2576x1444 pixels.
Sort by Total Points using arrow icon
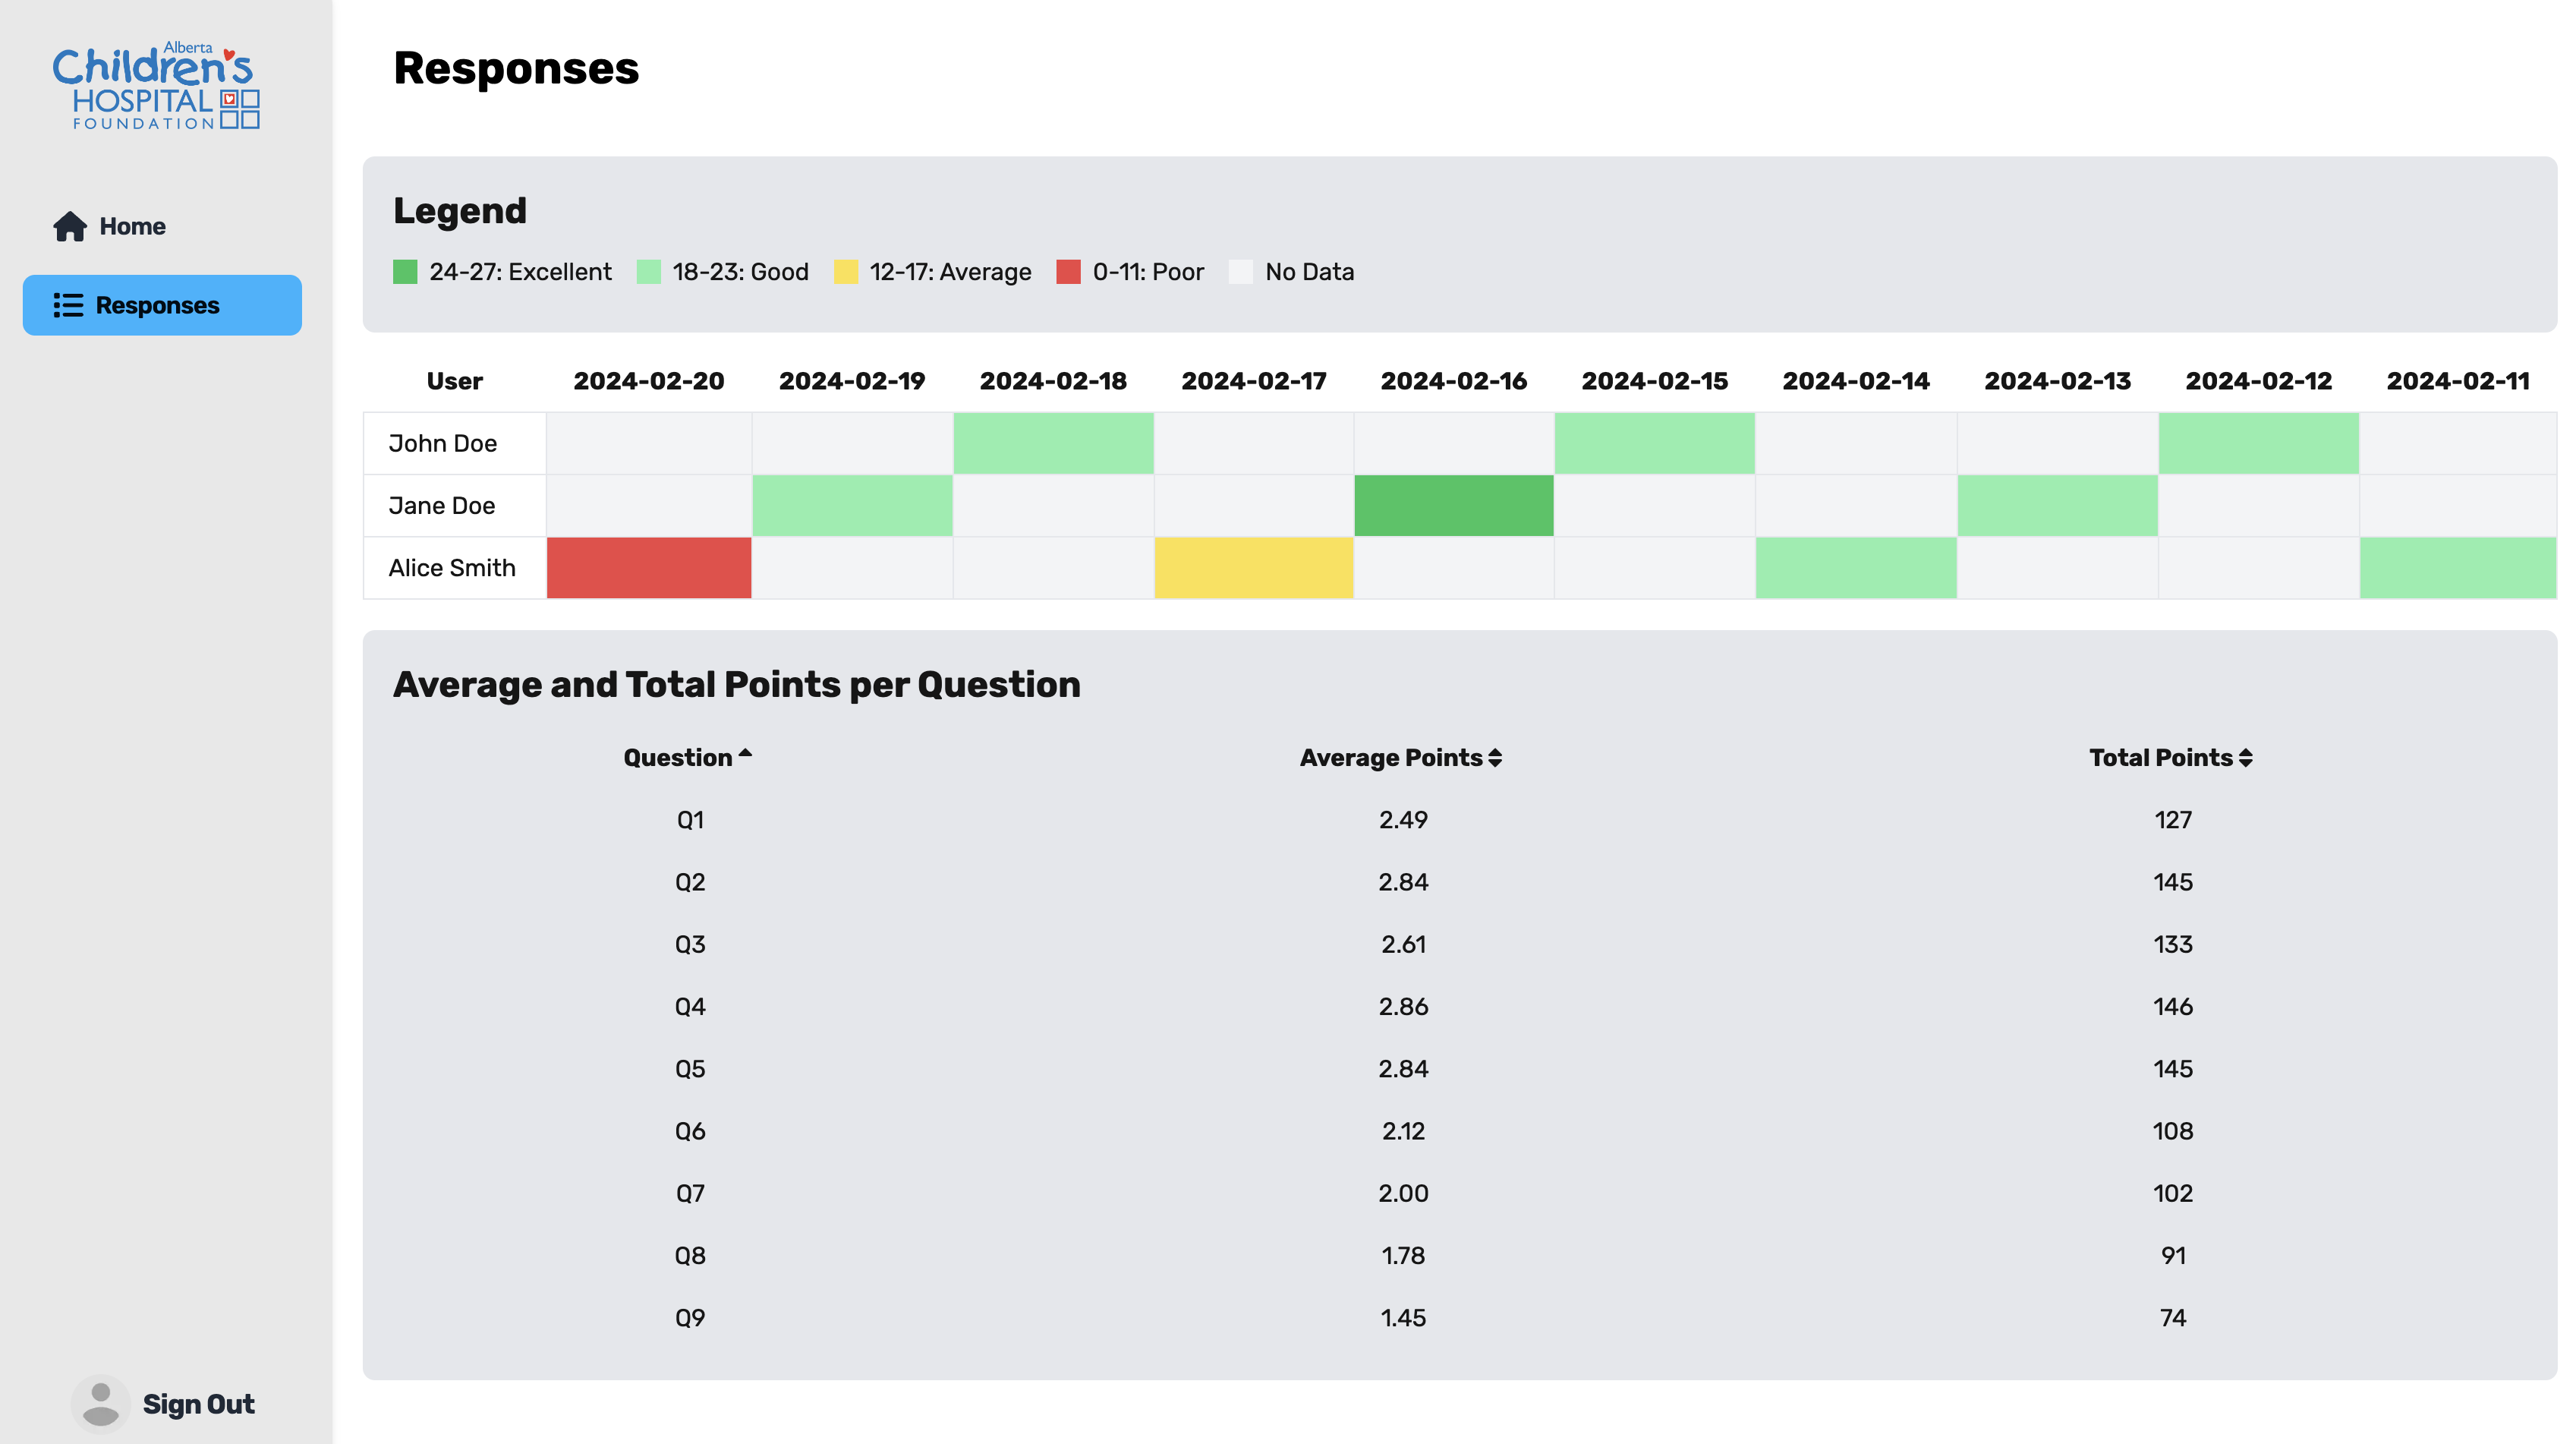click(x=2245, y=758)
